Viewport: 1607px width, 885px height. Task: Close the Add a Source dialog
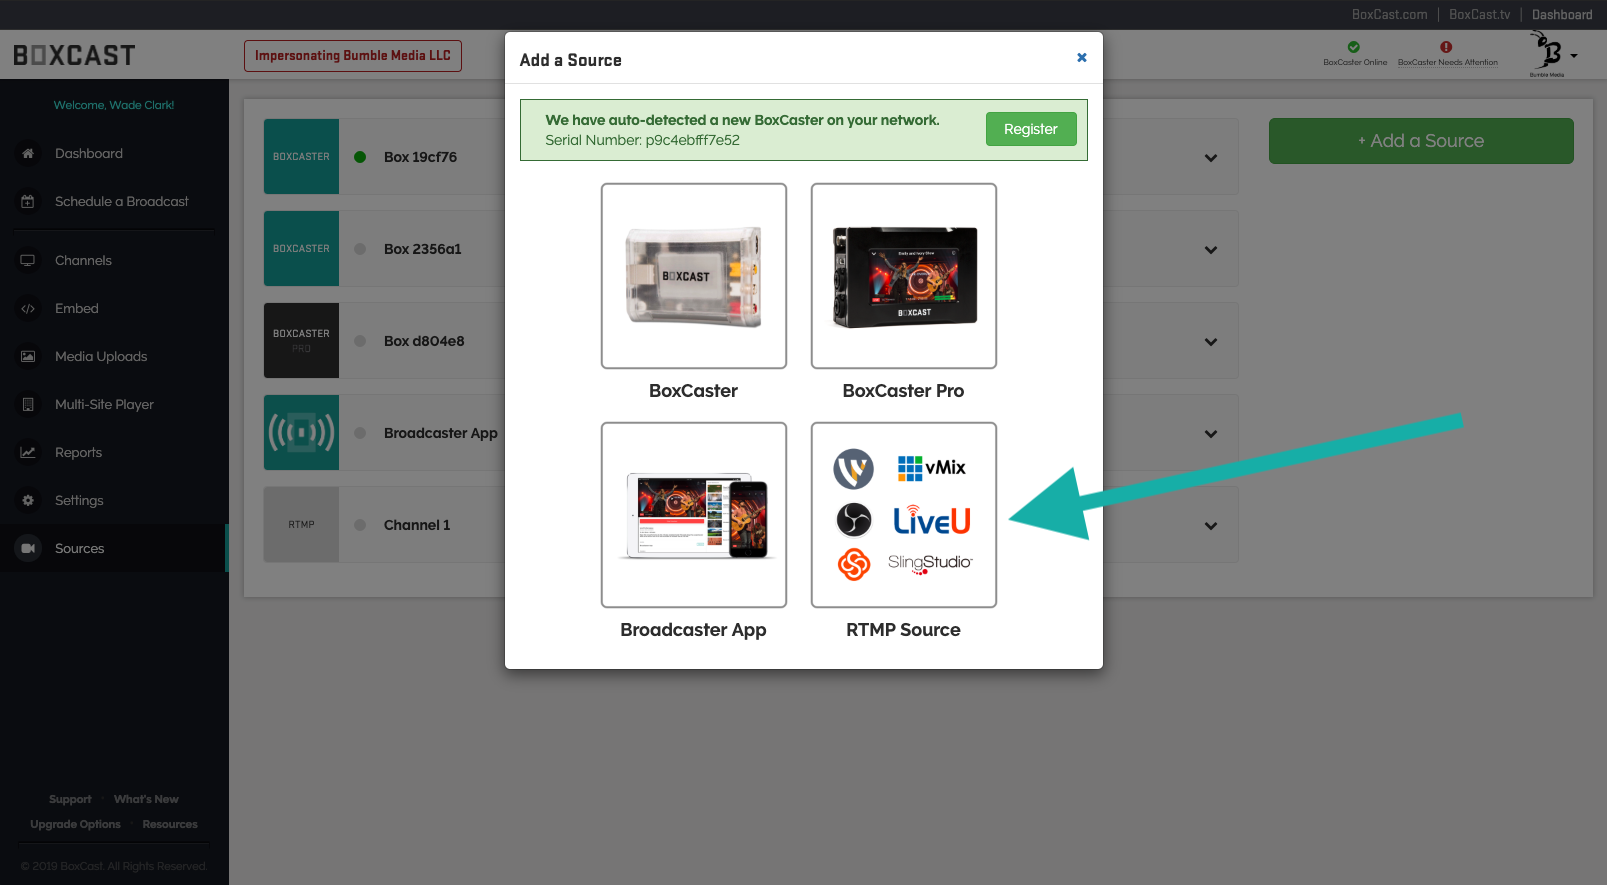point(1081,58)
